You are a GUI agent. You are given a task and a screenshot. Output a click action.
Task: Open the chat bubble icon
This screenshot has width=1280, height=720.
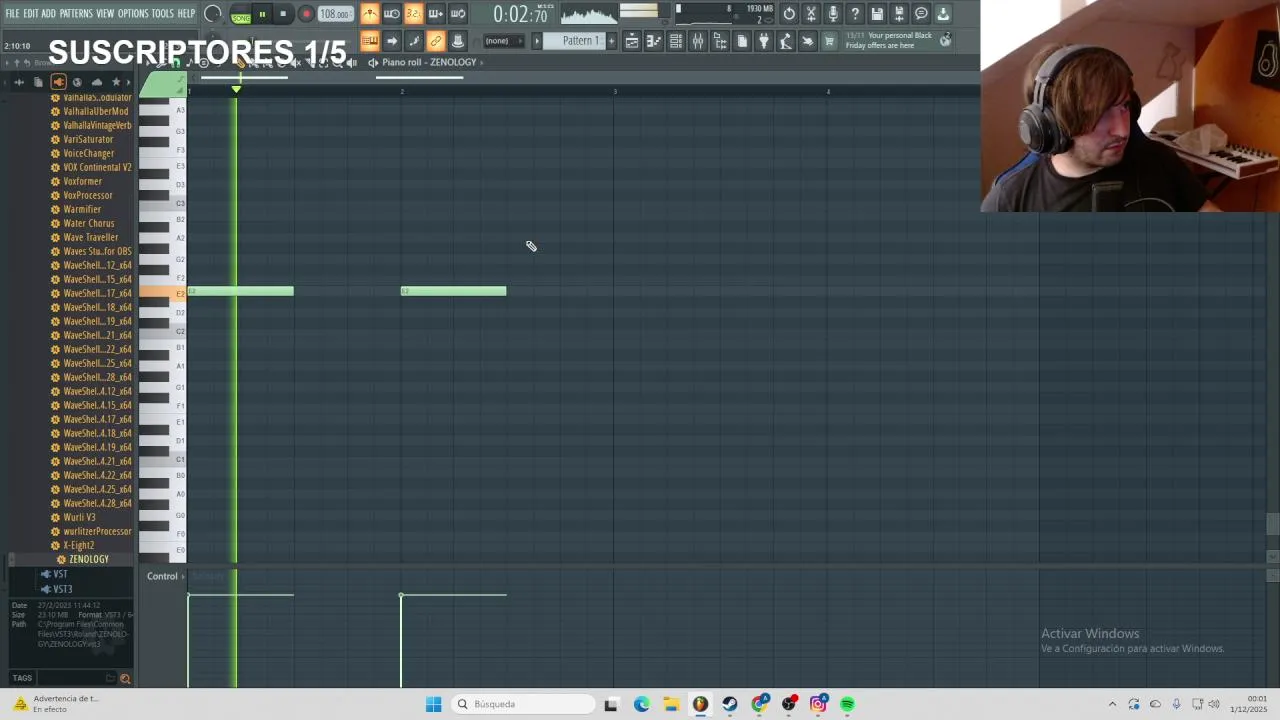coord(921,14)
